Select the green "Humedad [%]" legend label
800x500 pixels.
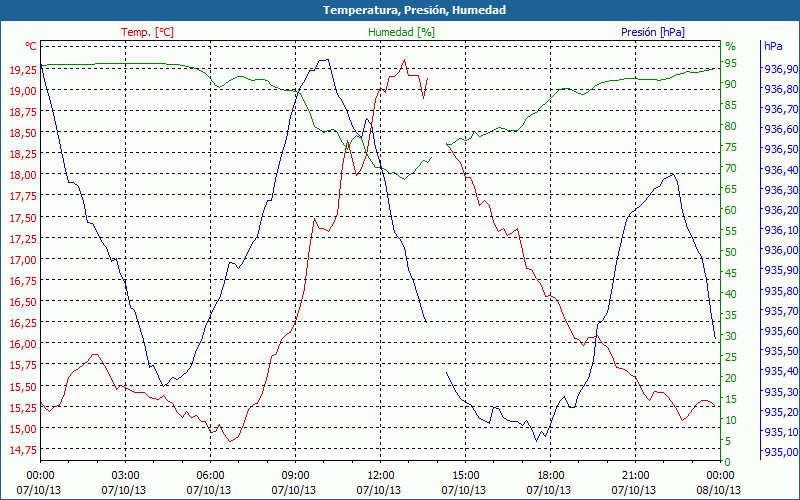[402, 32]
